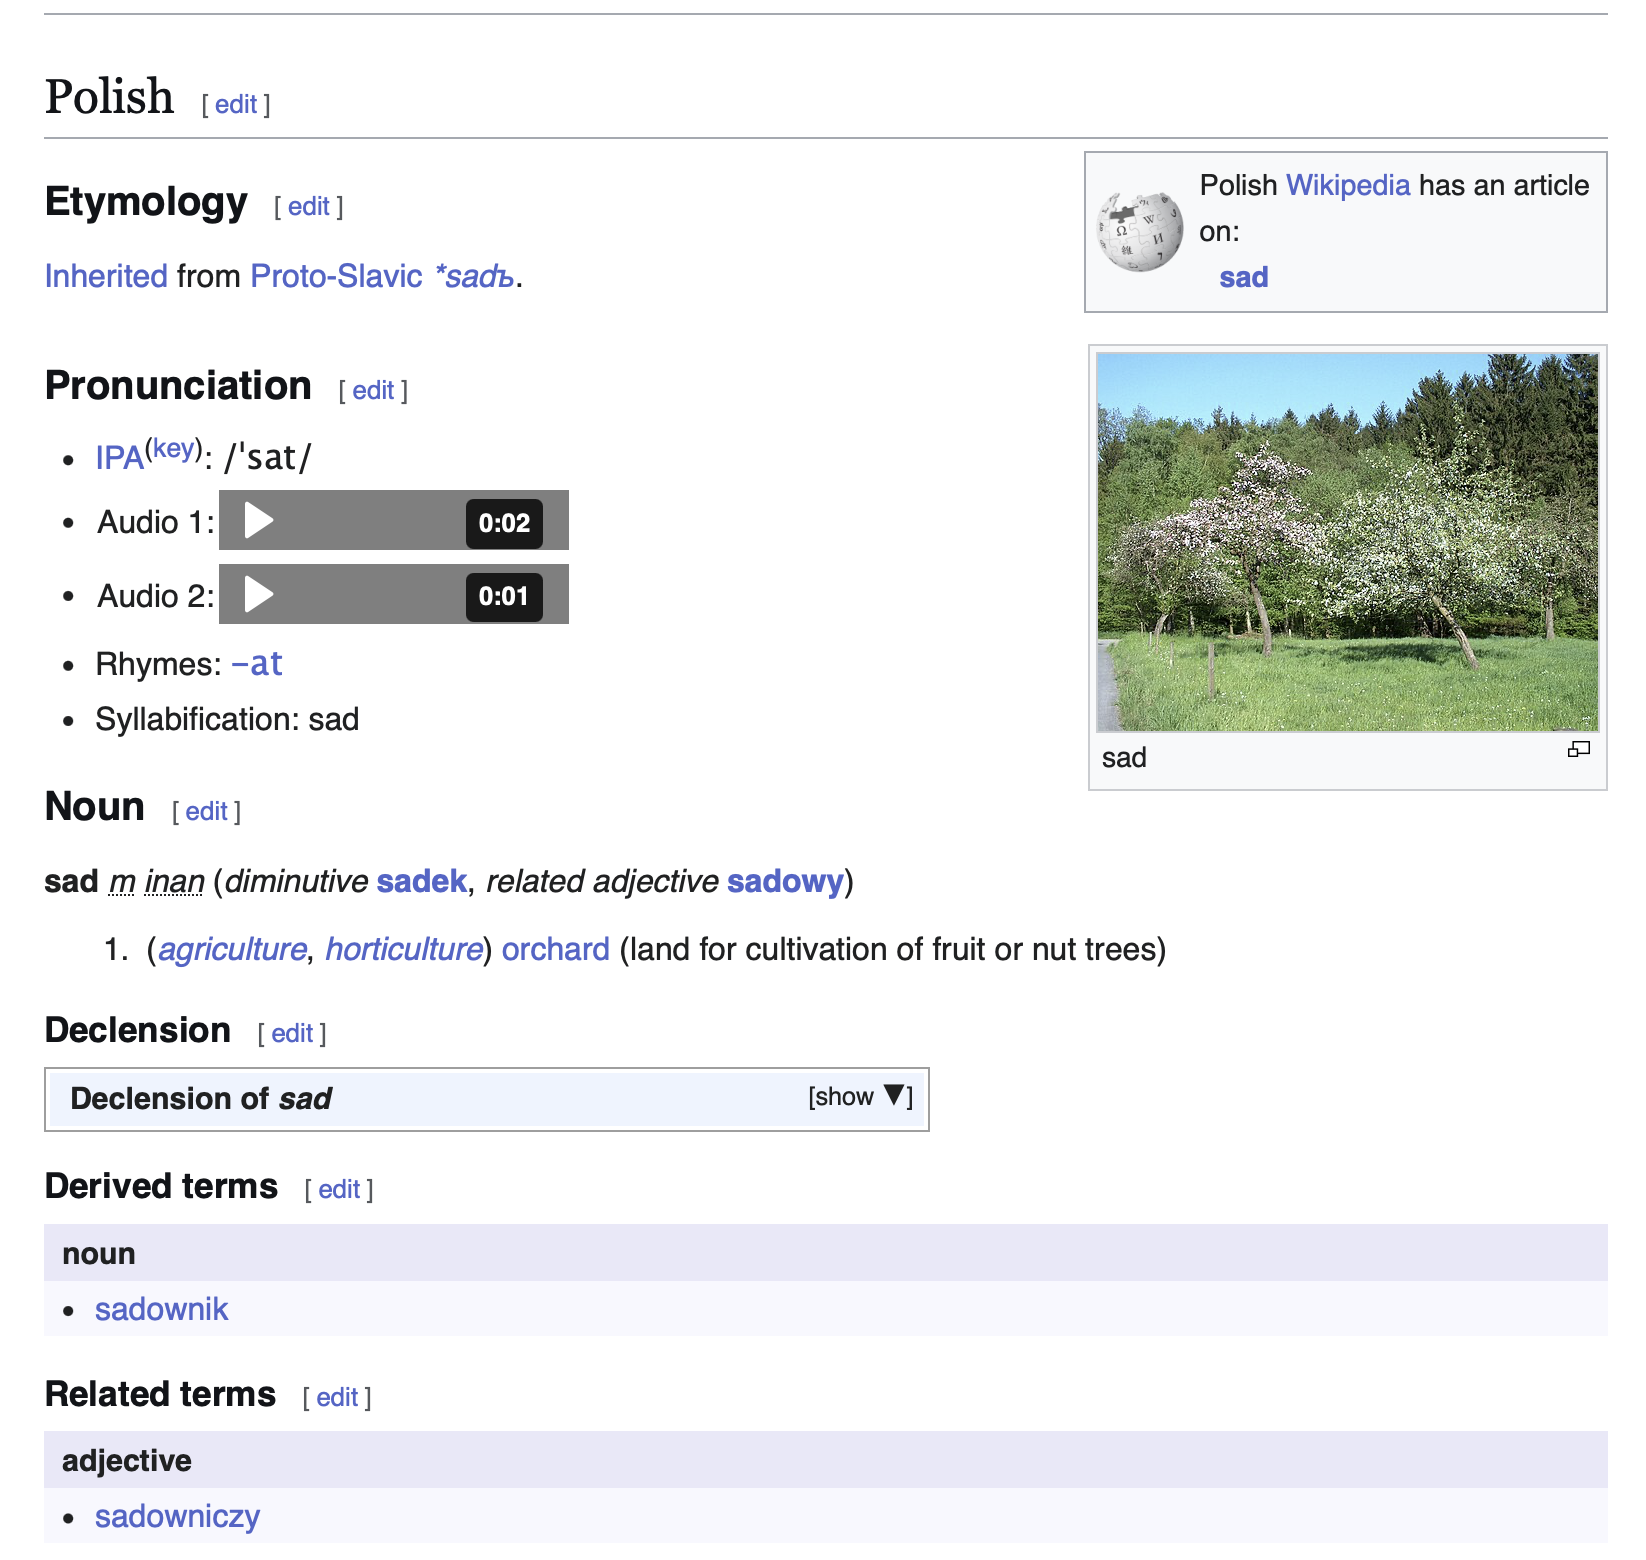Click the Syllabification: sad line
Image resolution: width=1646 pixels, height=1560 pixels.
pos(227,719)
